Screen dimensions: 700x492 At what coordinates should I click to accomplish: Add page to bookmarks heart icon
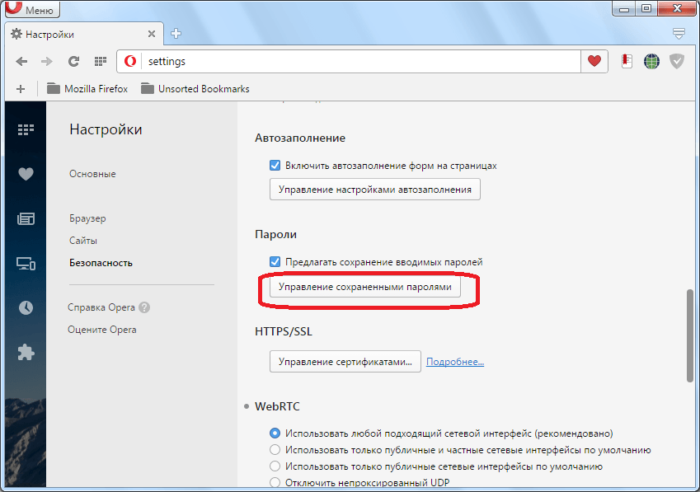pos(594,61)
